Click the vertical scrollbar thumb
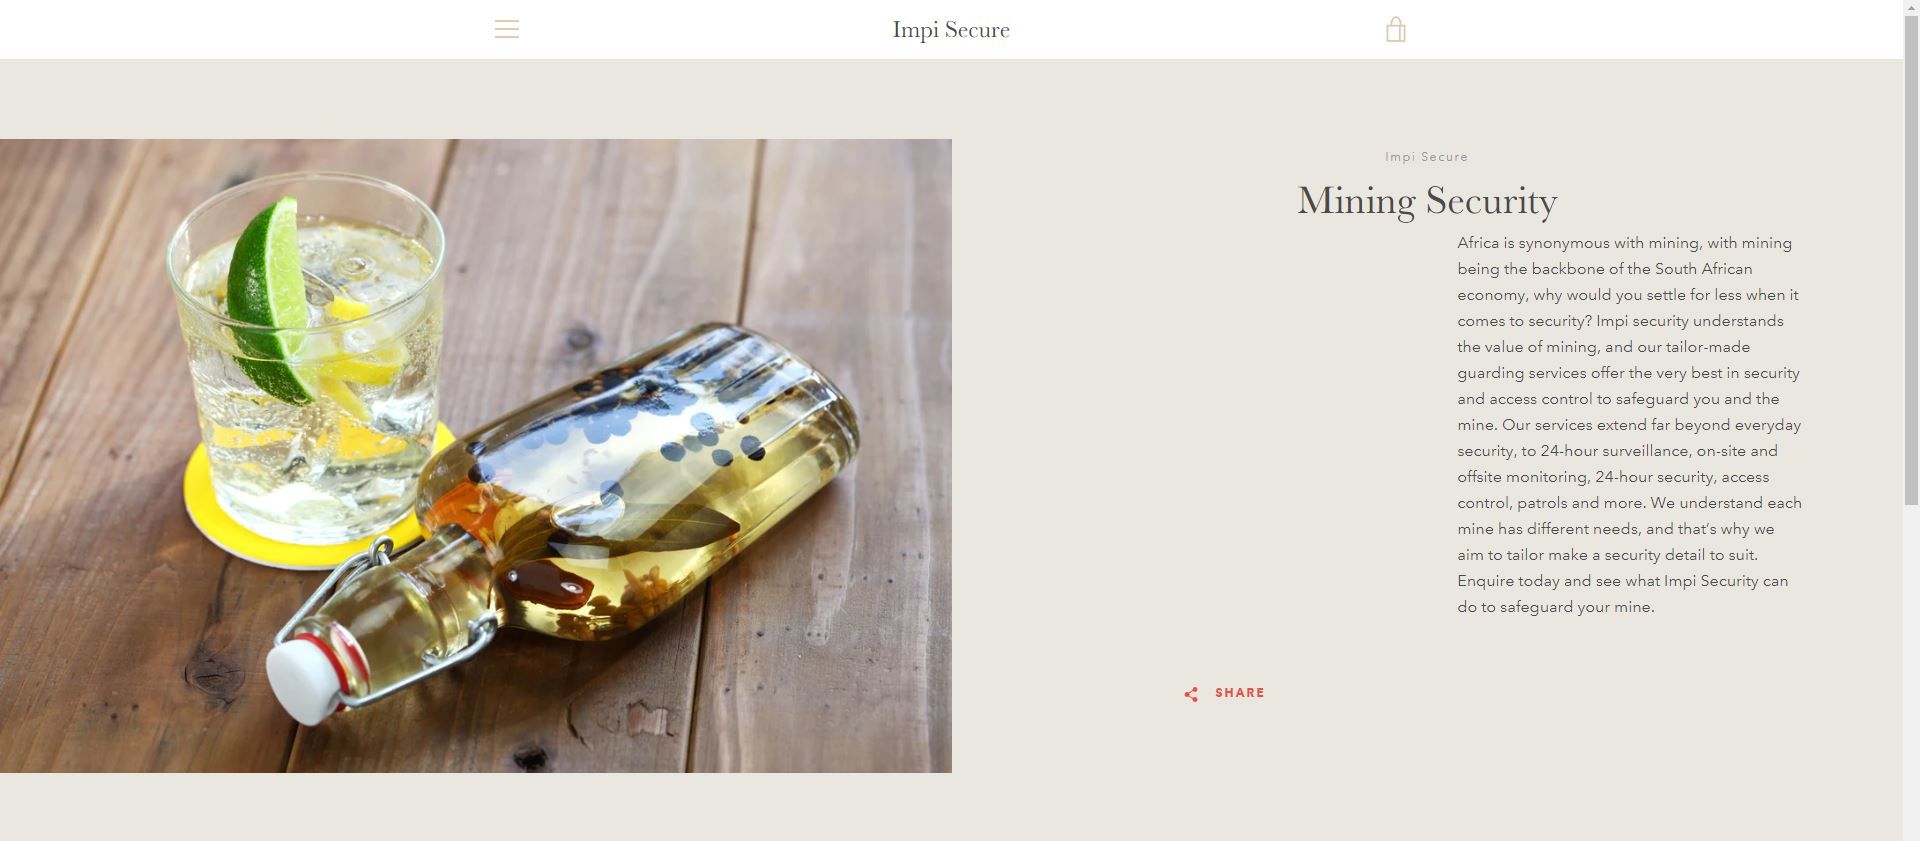The height and width of the screenshot is (841, 1920). pos(1911,260)
